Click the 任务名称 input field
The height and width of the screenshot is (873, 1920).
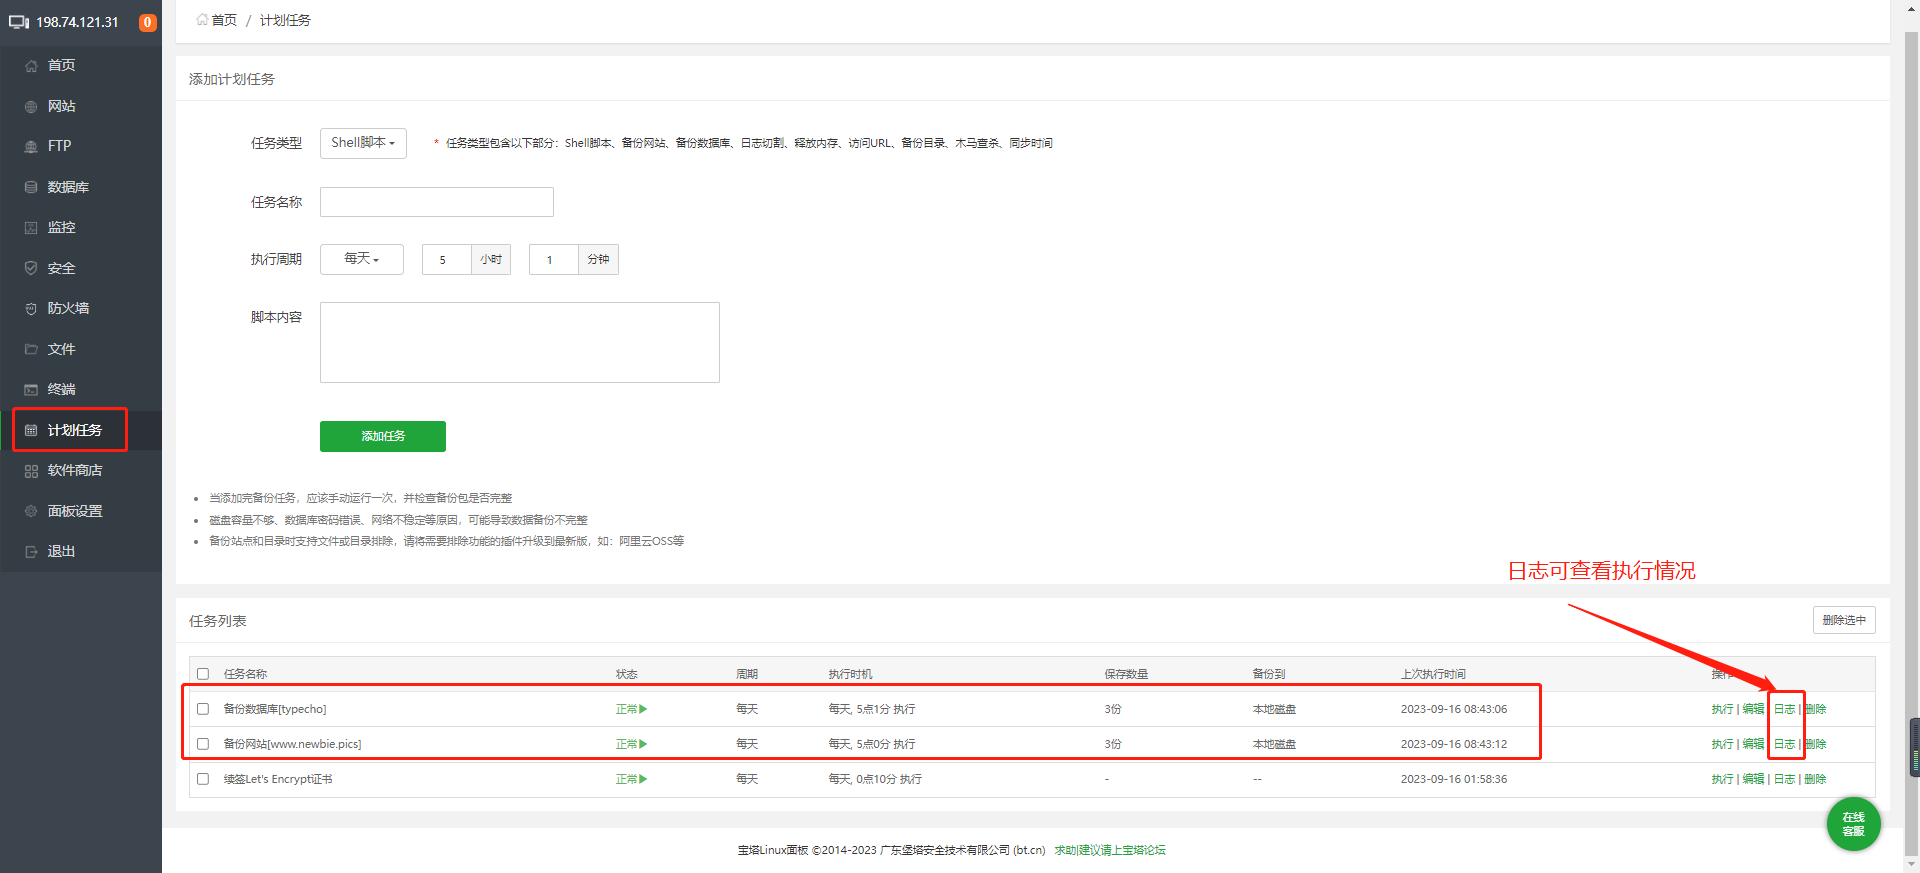point(437,202)
